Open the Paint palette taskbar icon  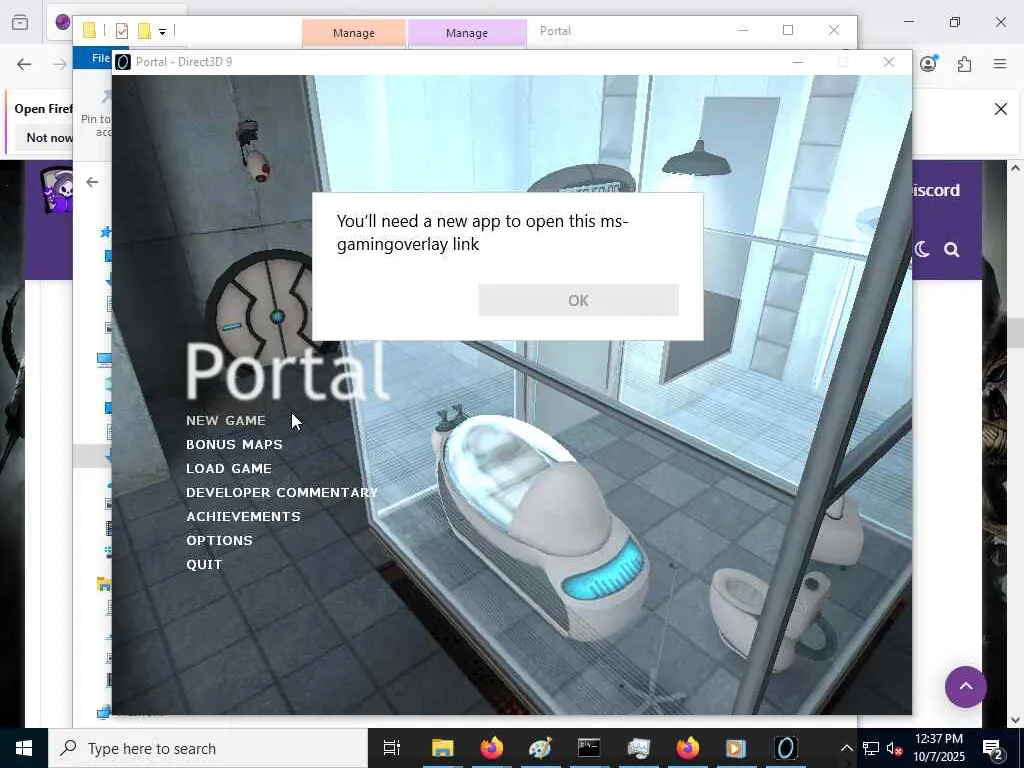tap(541, 748)
